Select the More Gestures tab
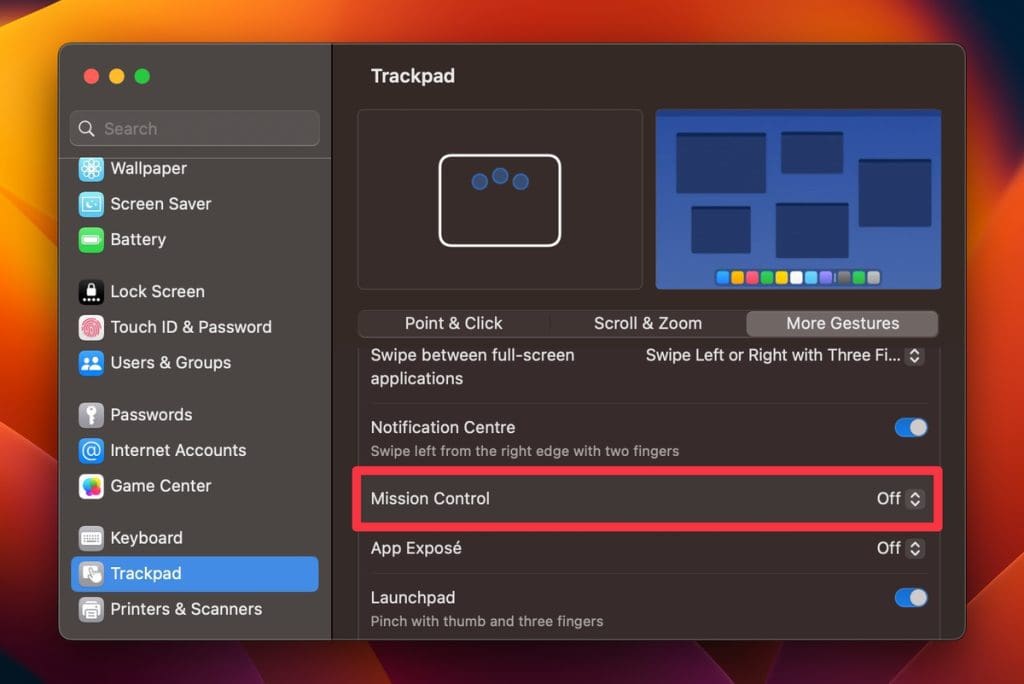 pyautogui.click(x=842, y=323)
